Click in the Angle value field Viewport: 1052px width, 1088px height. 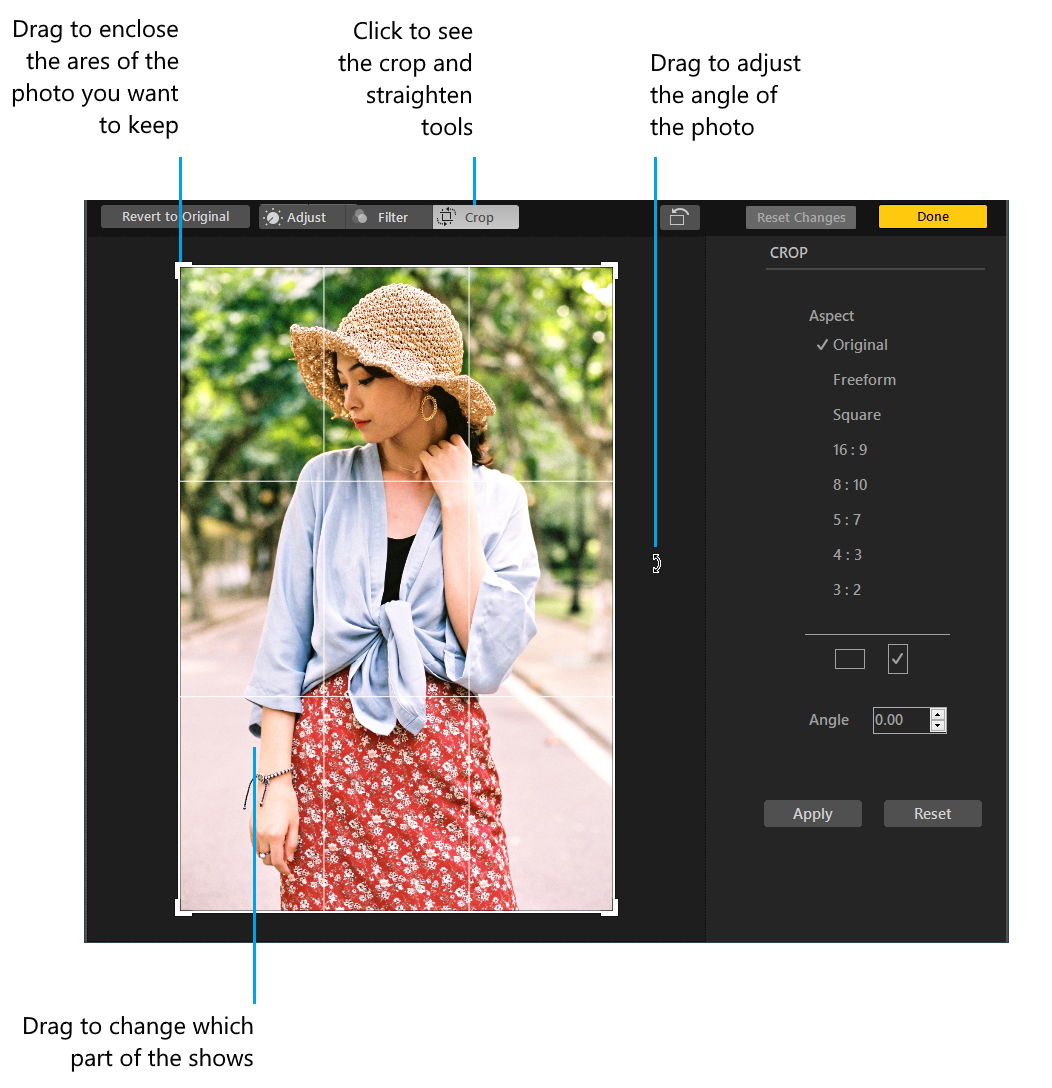coord(901,720)
